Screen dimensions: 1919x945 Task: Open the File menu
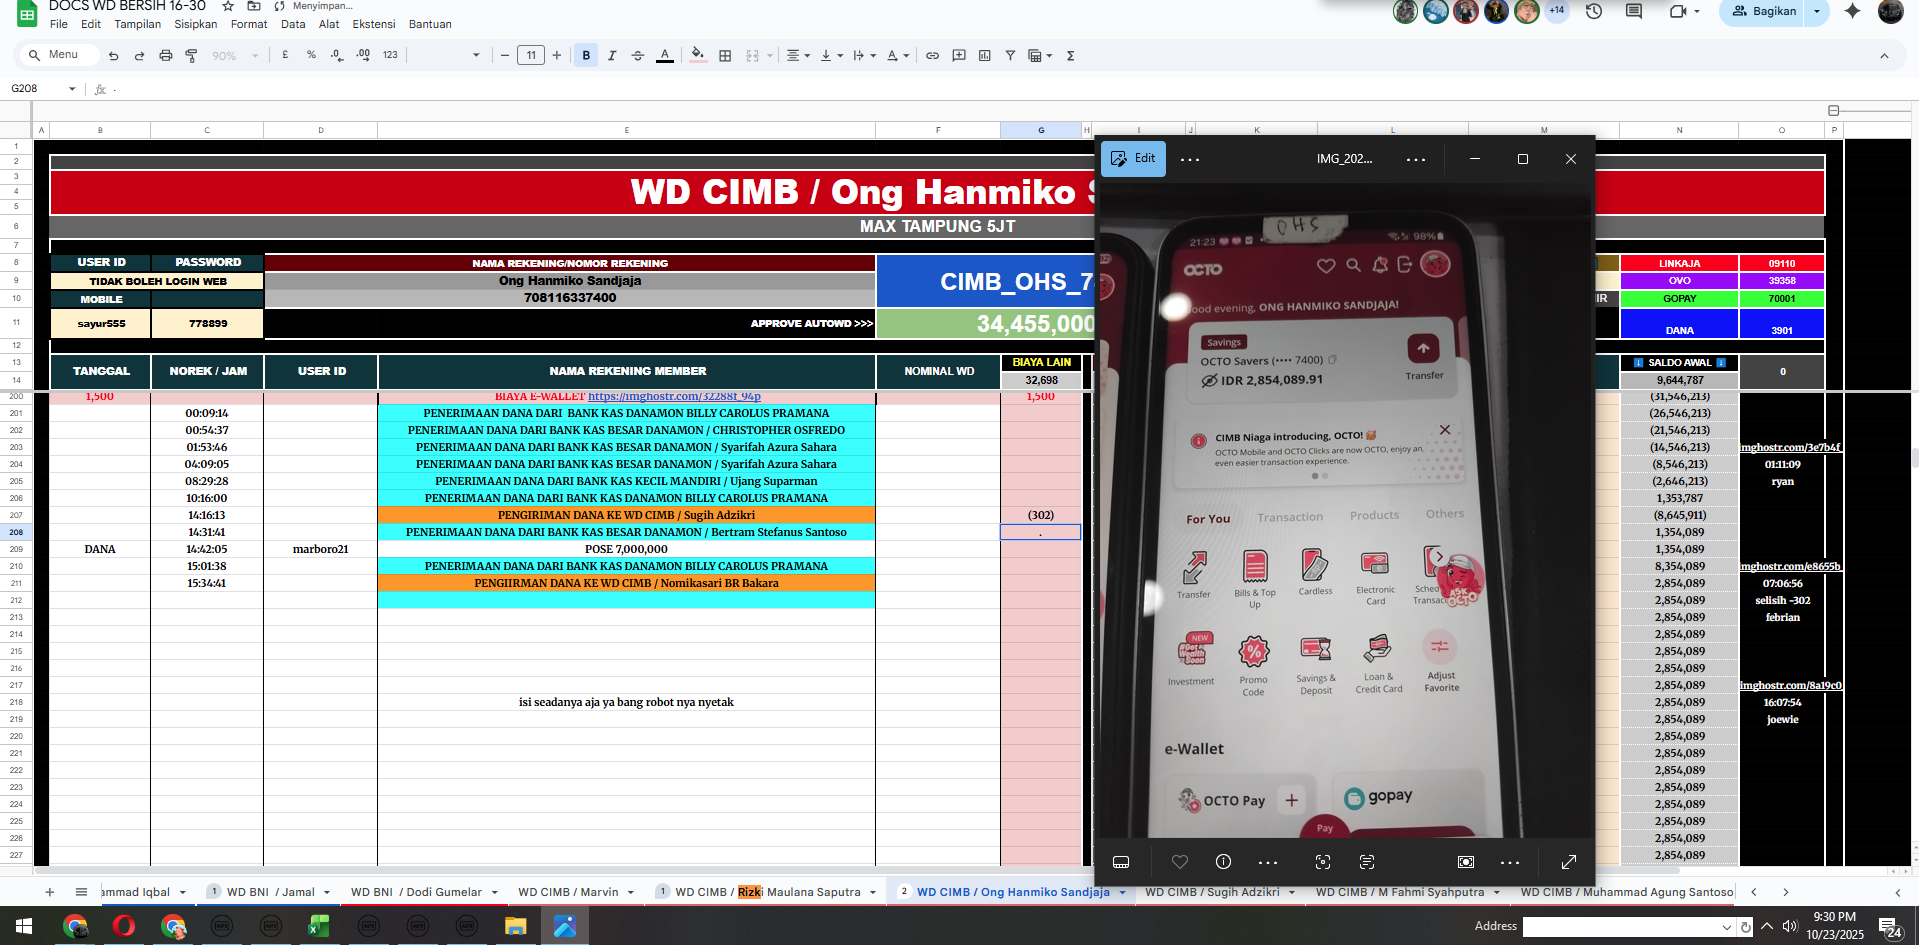59,24
